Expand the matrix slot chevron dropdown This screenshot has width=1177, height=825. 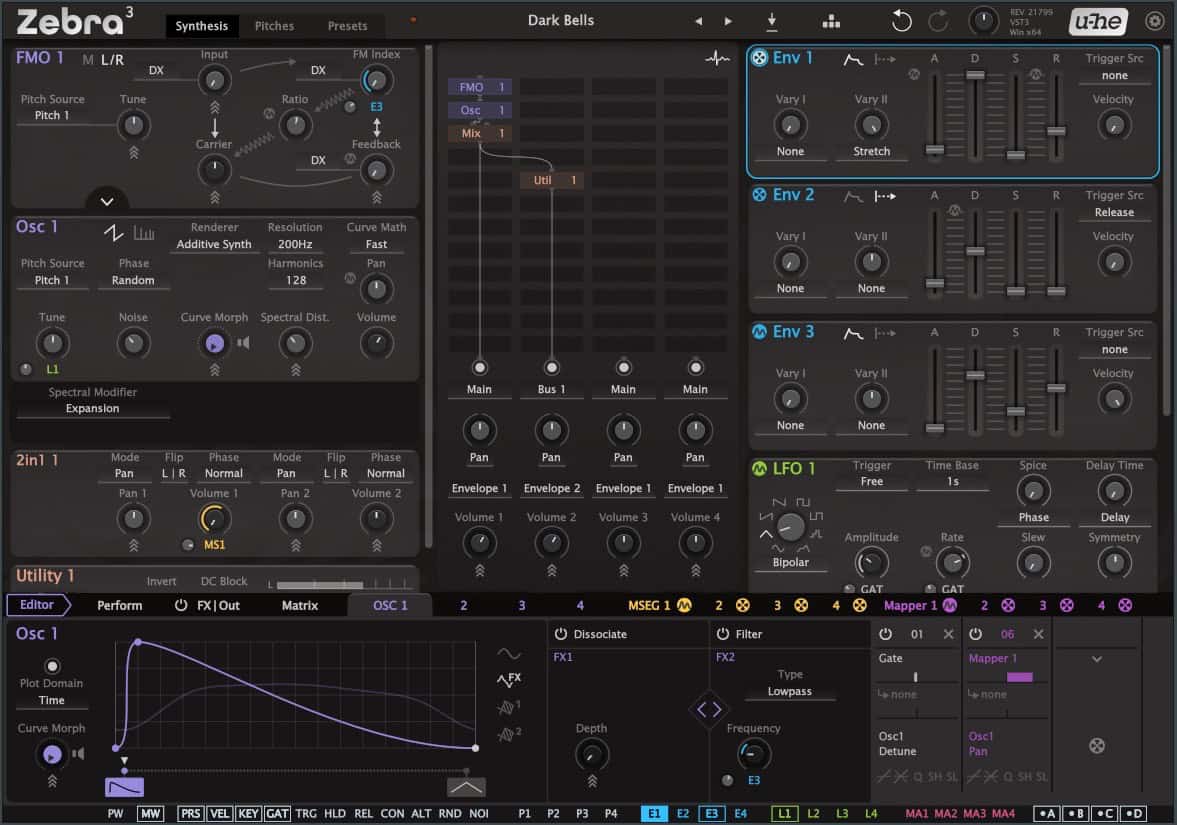[x=1097, y=659]
